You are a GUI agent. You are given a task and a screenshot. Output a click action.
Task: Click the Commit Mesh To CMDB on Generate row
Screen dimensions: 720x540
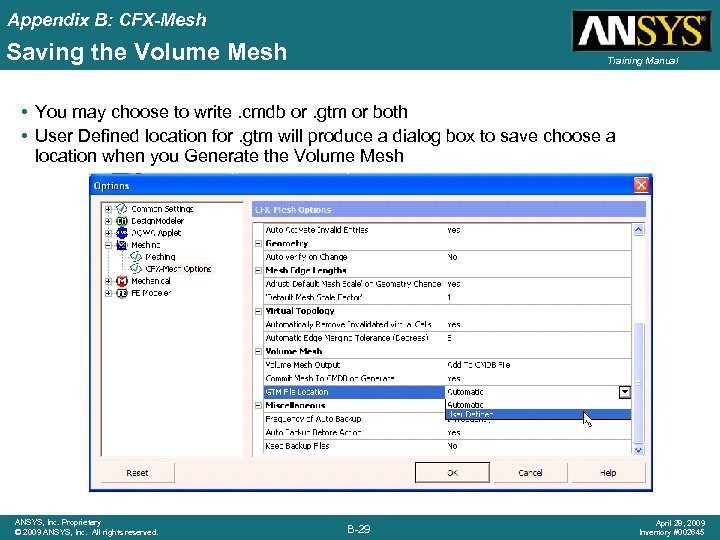pyautogui.click(x=447, y=378)
